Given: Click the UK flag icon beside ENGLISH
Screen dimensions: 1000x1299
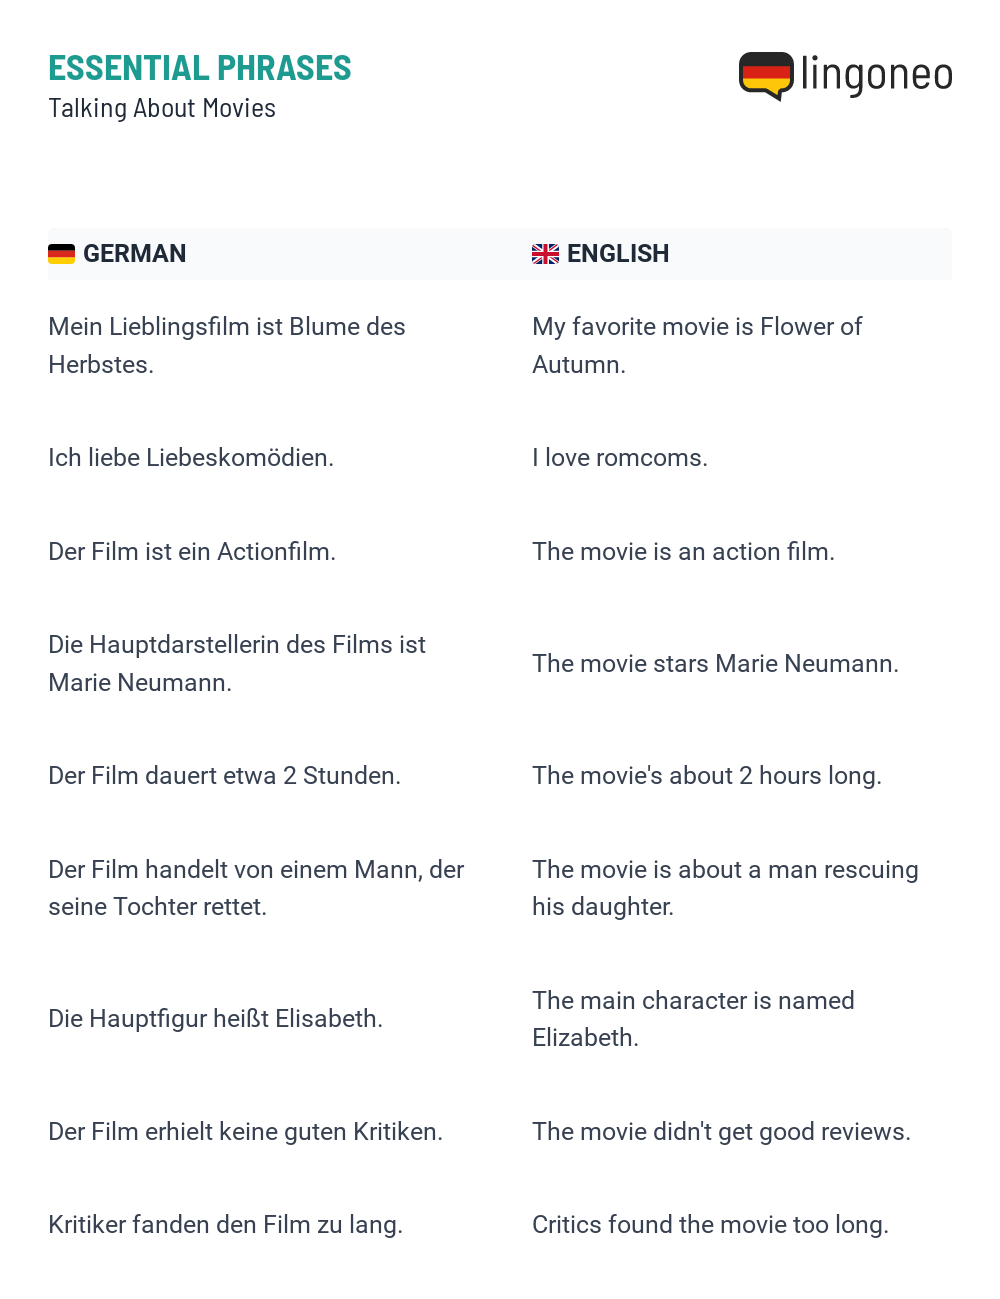Looking at the screenshot, I should tap(545, 254).
